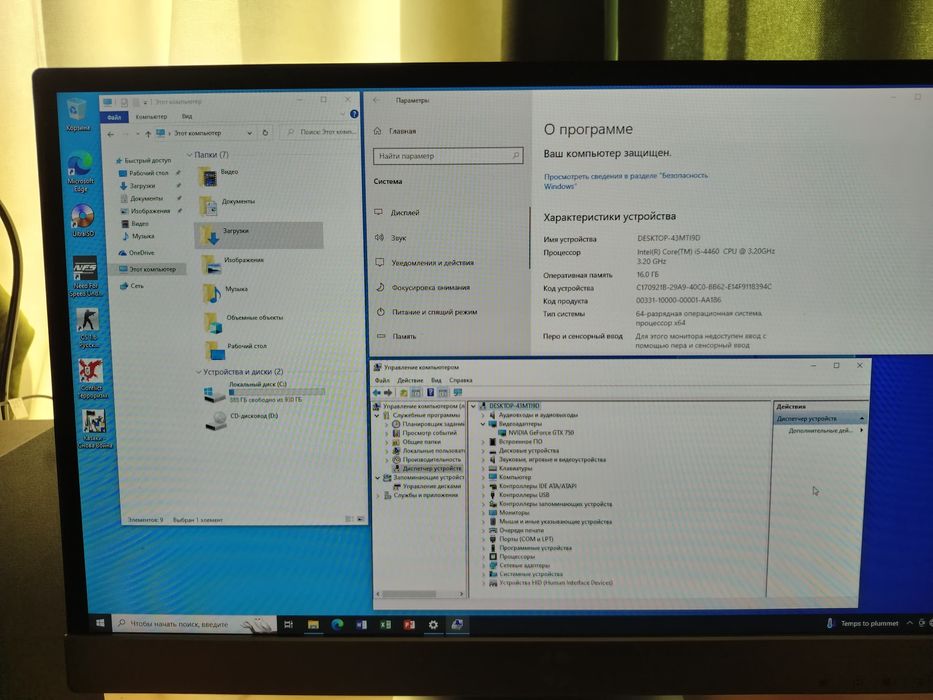
Task: Select CD-дисковод (D:) drive
Action: pyautogui.click(x=241, y=421)
